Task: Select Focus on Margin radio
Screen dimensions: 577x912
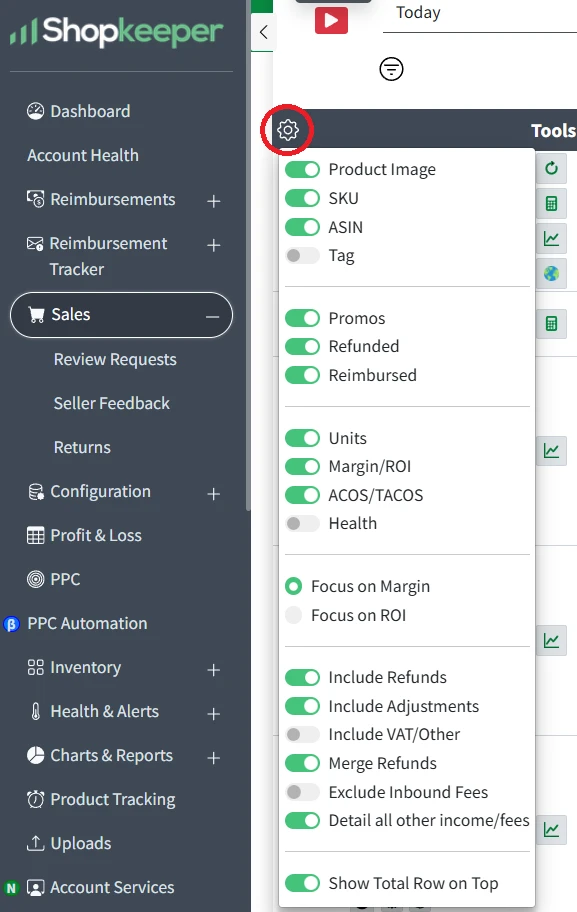Action: pos(294,586)
